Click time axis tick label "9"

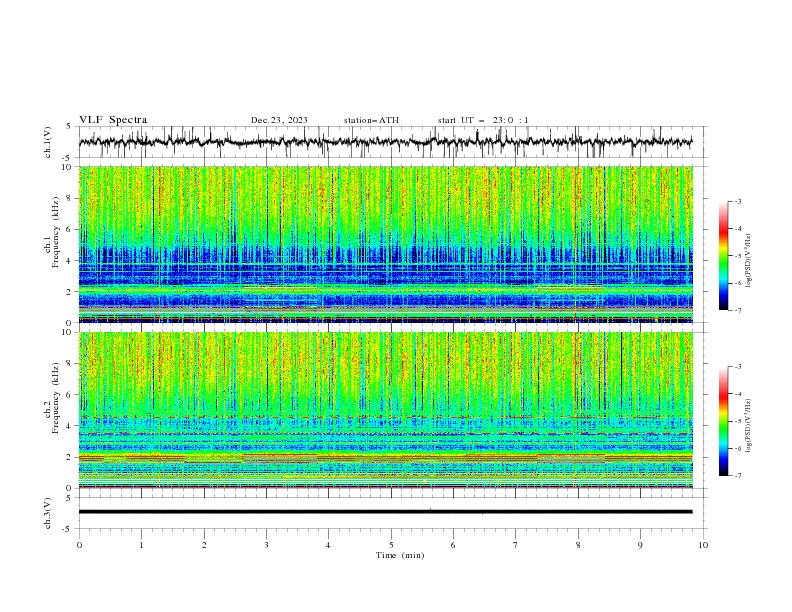[x=640, y=545]
